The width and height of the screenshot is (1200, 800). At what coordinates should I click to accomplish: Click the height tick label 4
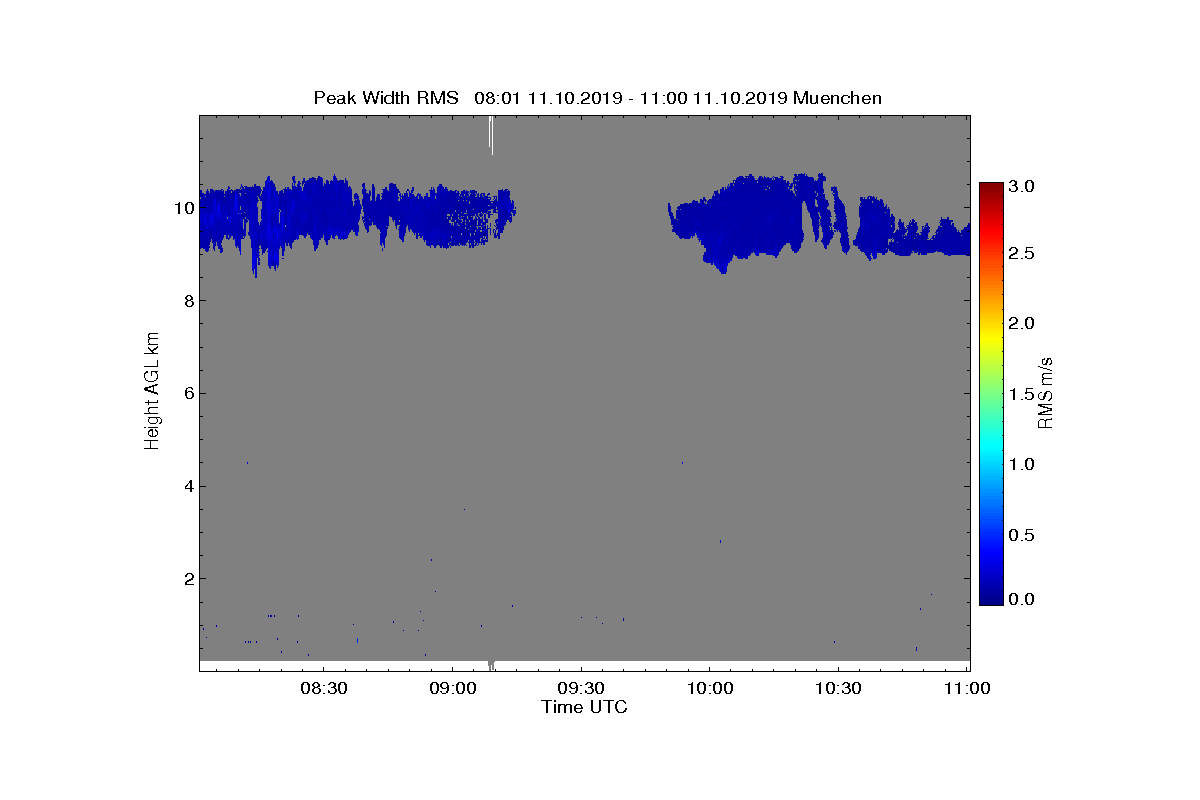187,486
